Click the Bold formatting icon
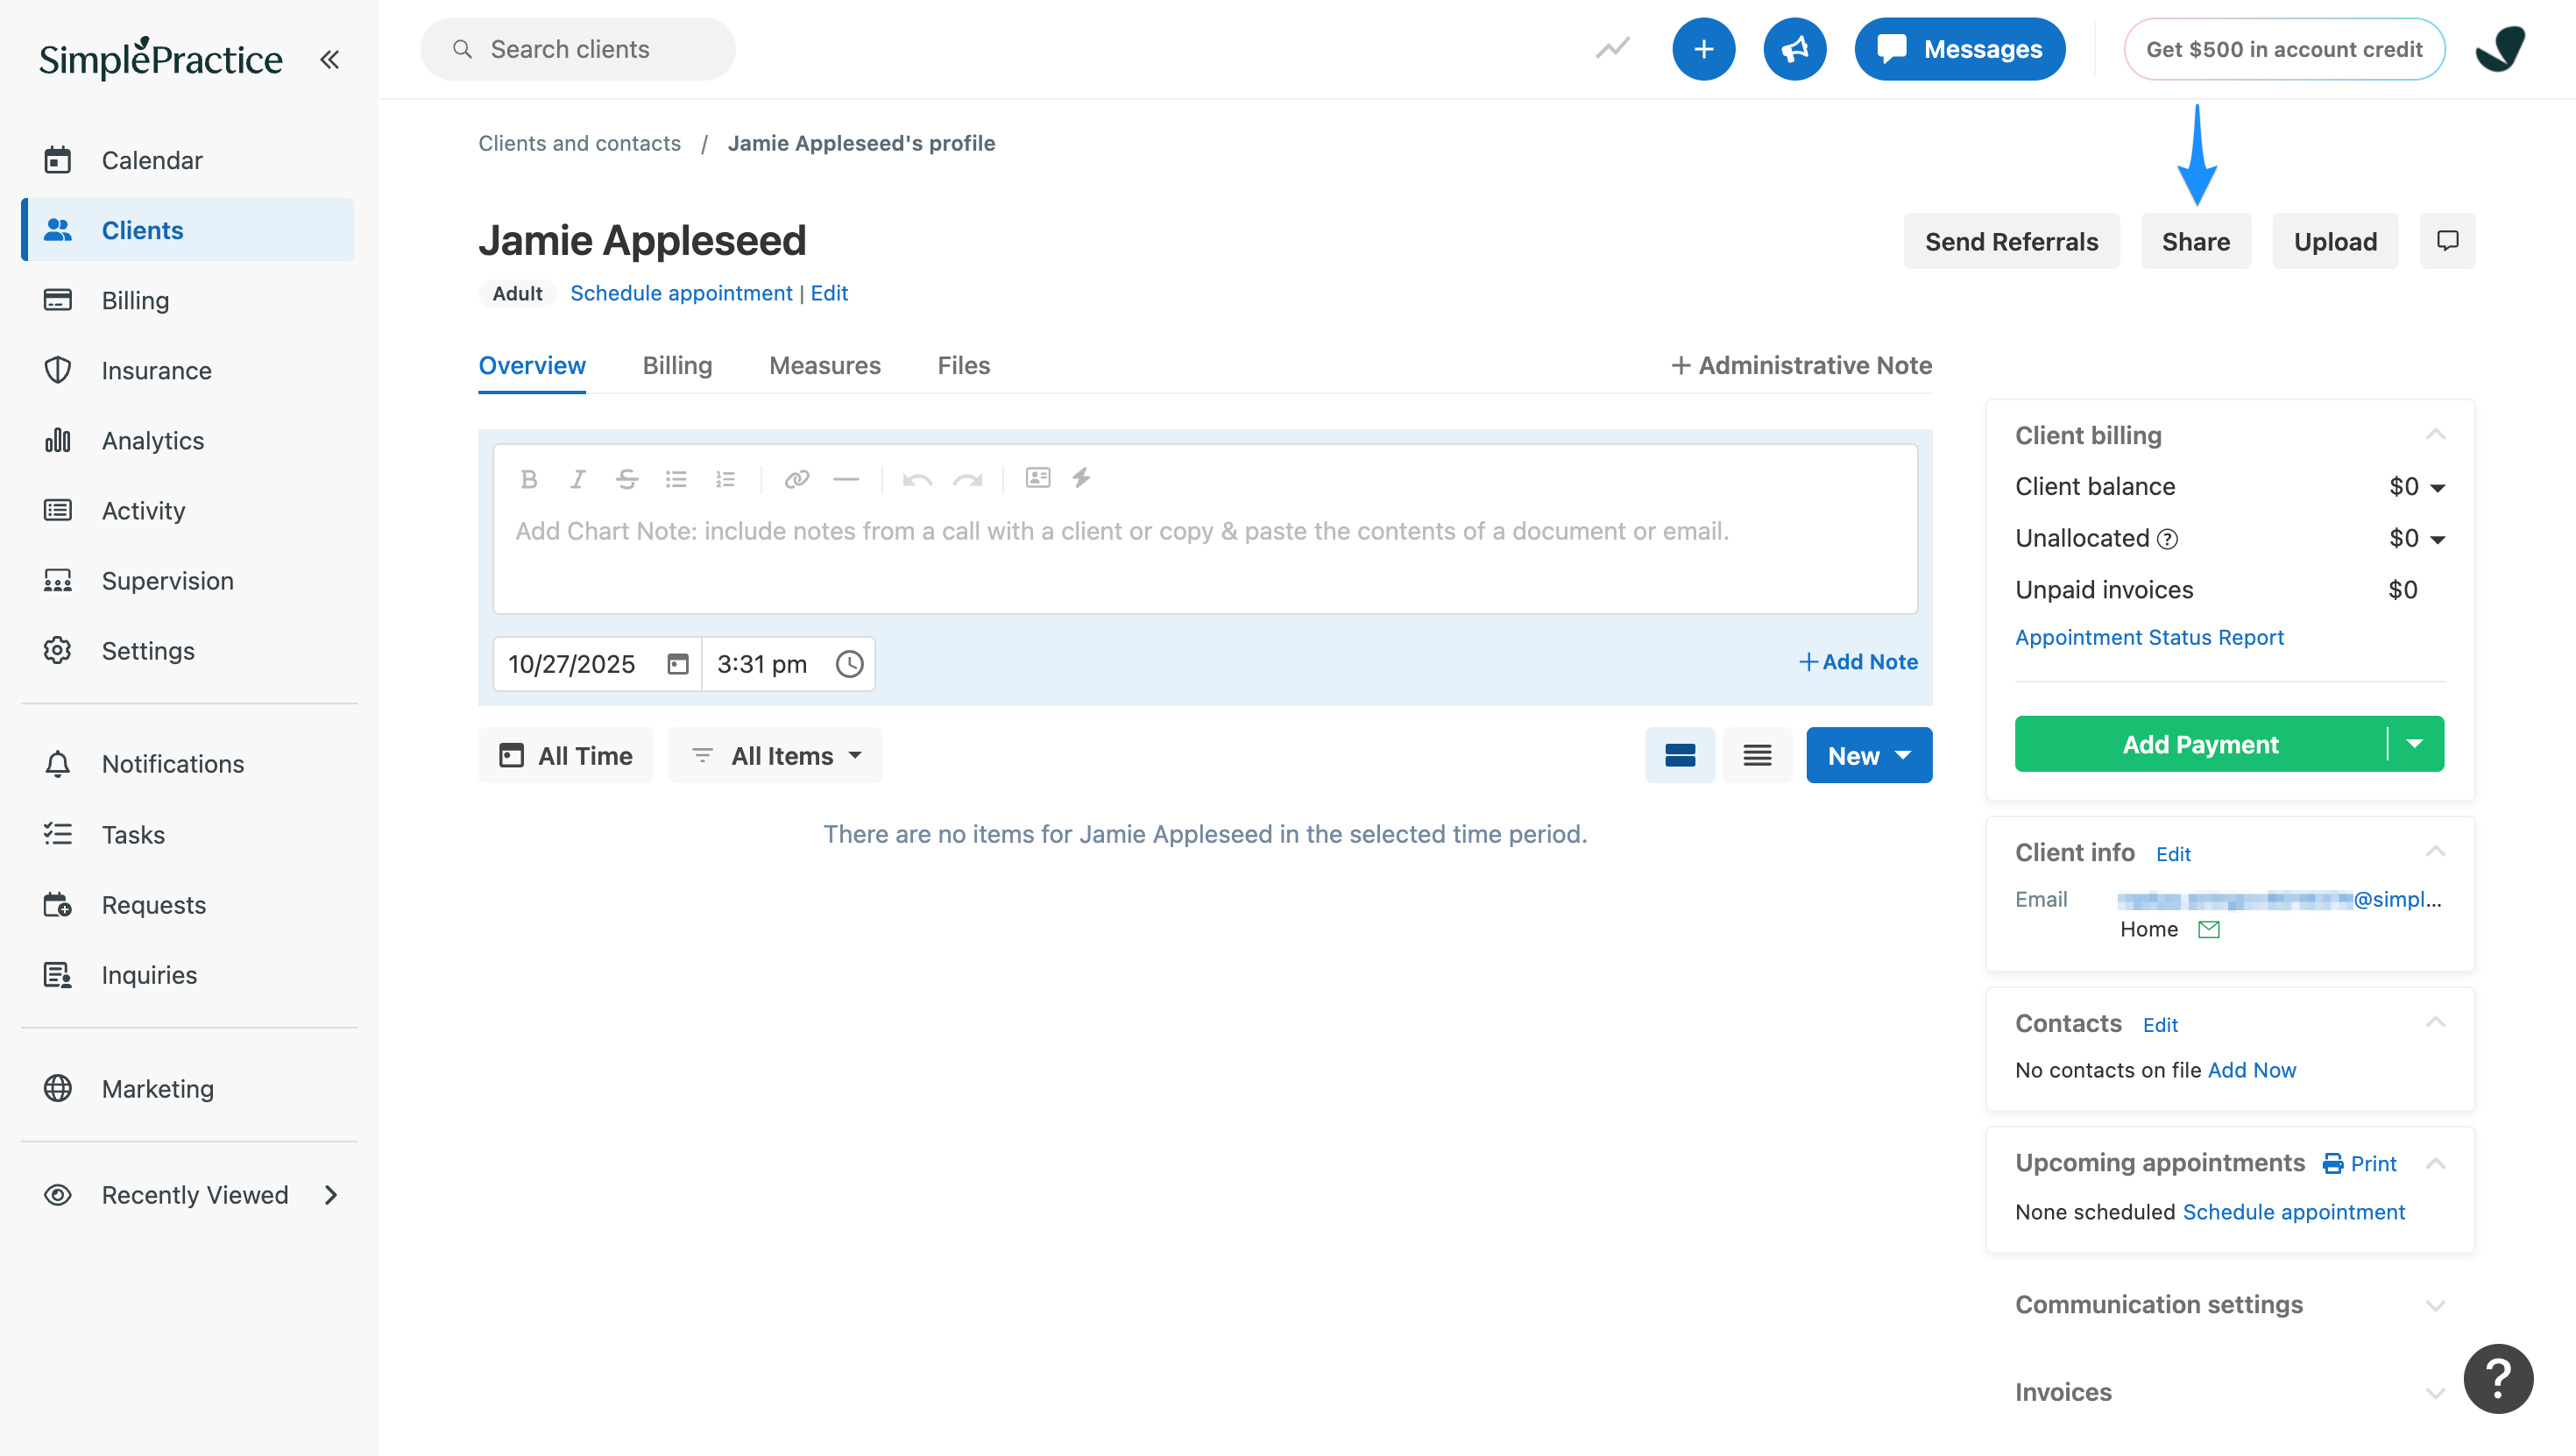Image resolution: width=2576 pixels, height=1456 pixels. tap(529, 479)
